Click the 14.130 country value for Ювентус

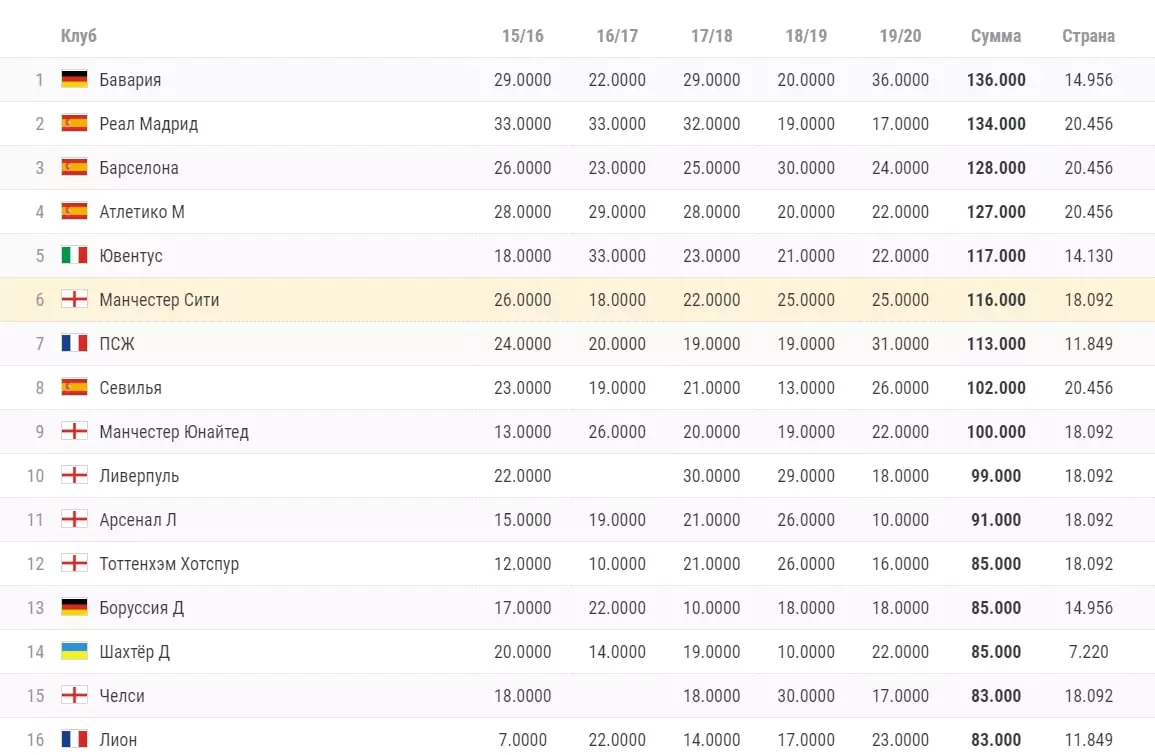1089,256
